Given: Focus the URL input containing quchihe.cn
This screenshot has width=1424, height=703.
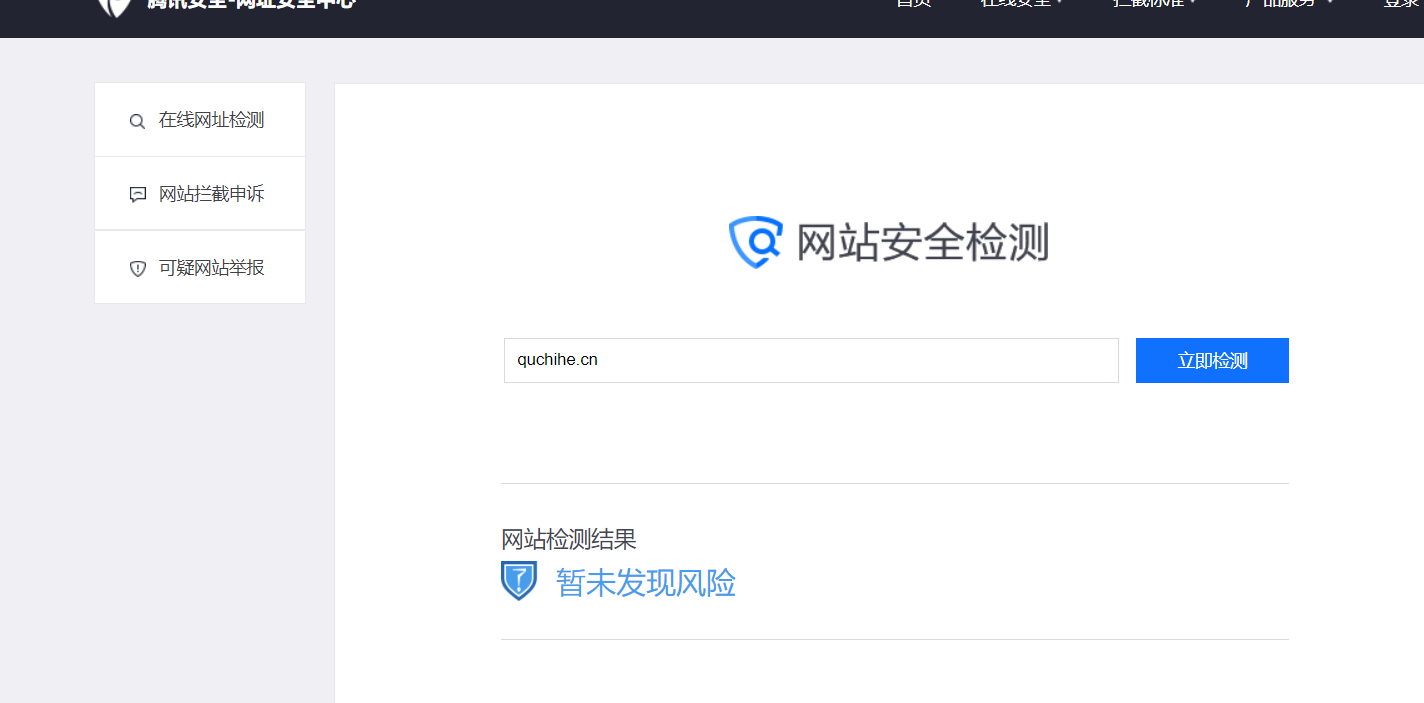Looking at the screenshot, I should tap(811, 360).
